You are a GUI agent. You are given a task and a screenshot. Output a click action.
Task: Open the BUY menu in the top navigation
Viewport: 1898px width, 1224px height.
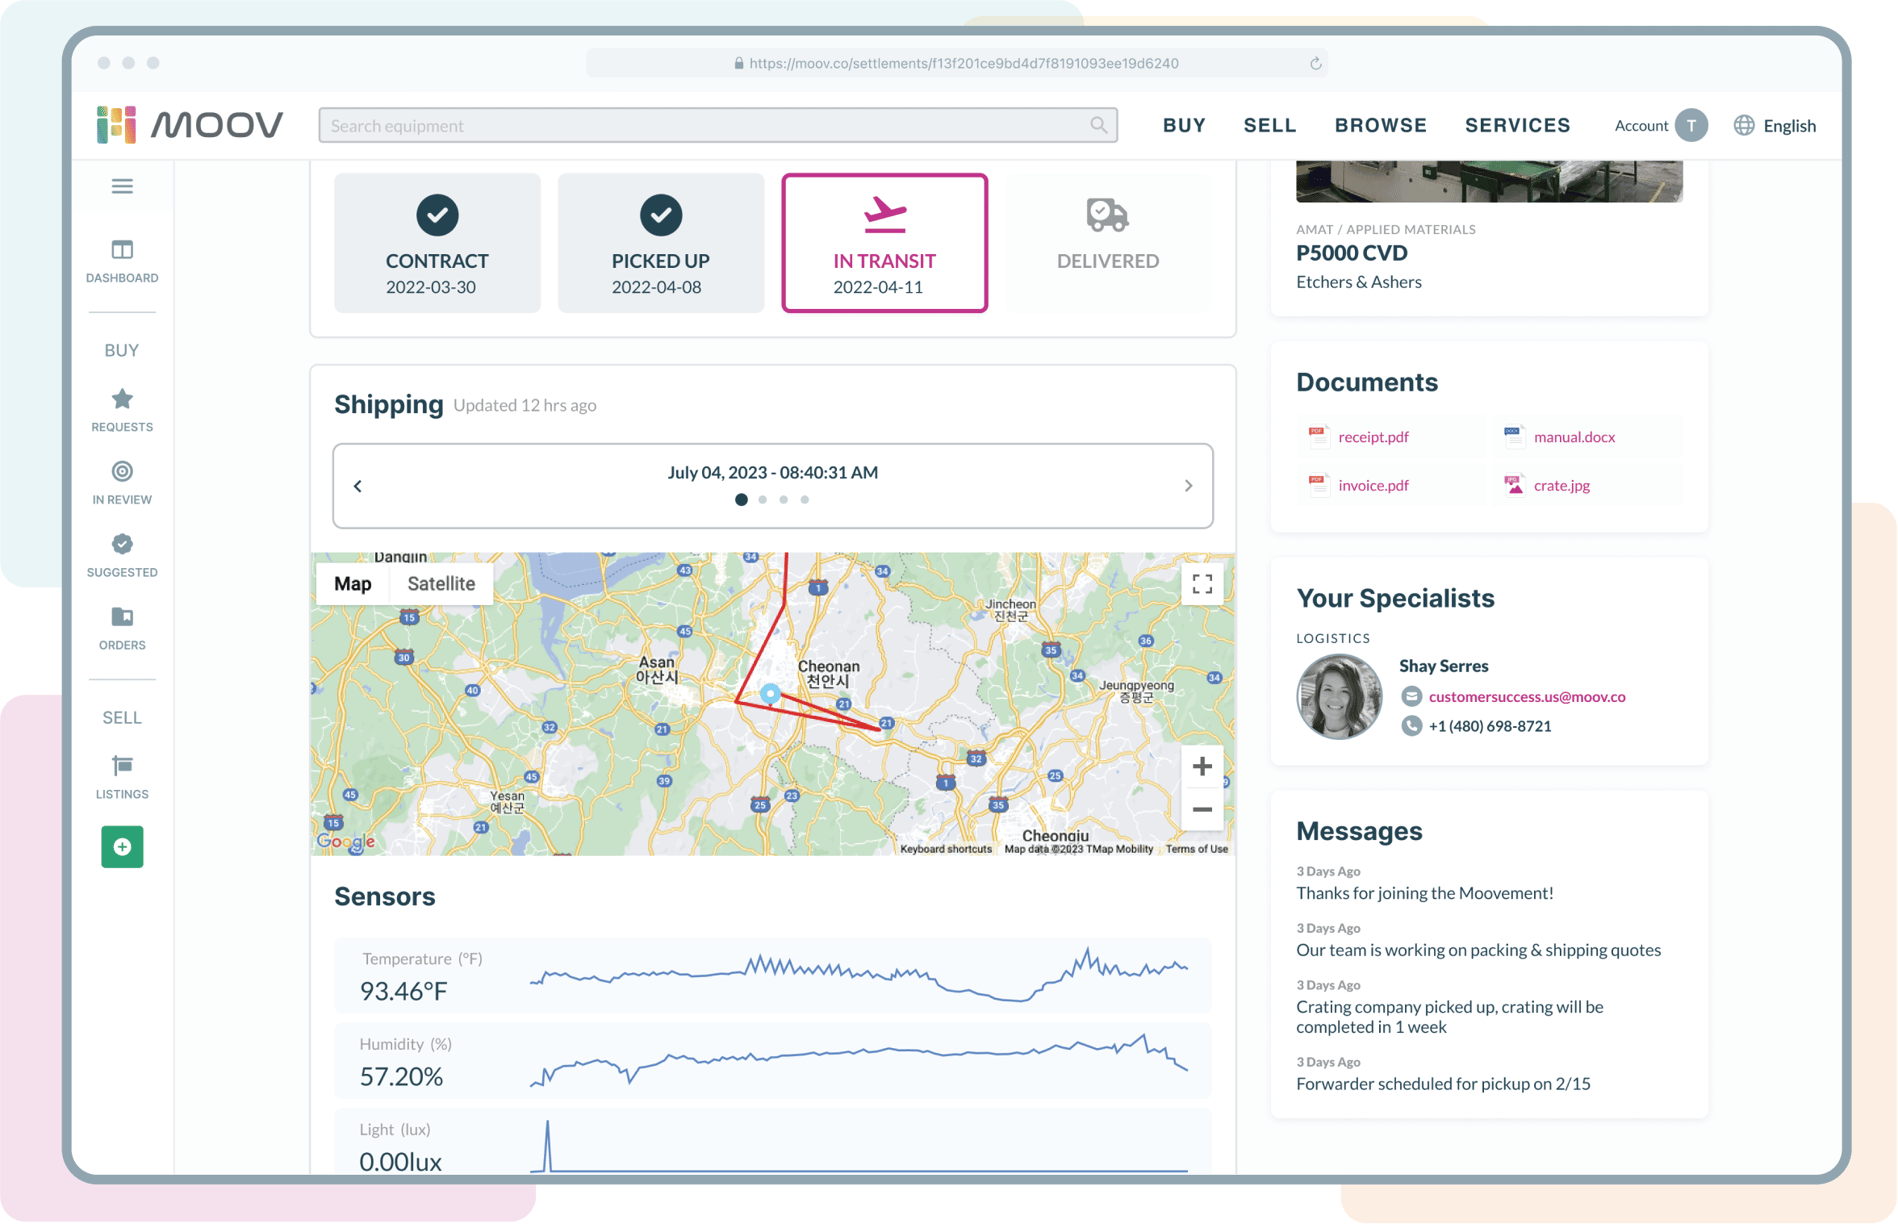click(1183, 125)
